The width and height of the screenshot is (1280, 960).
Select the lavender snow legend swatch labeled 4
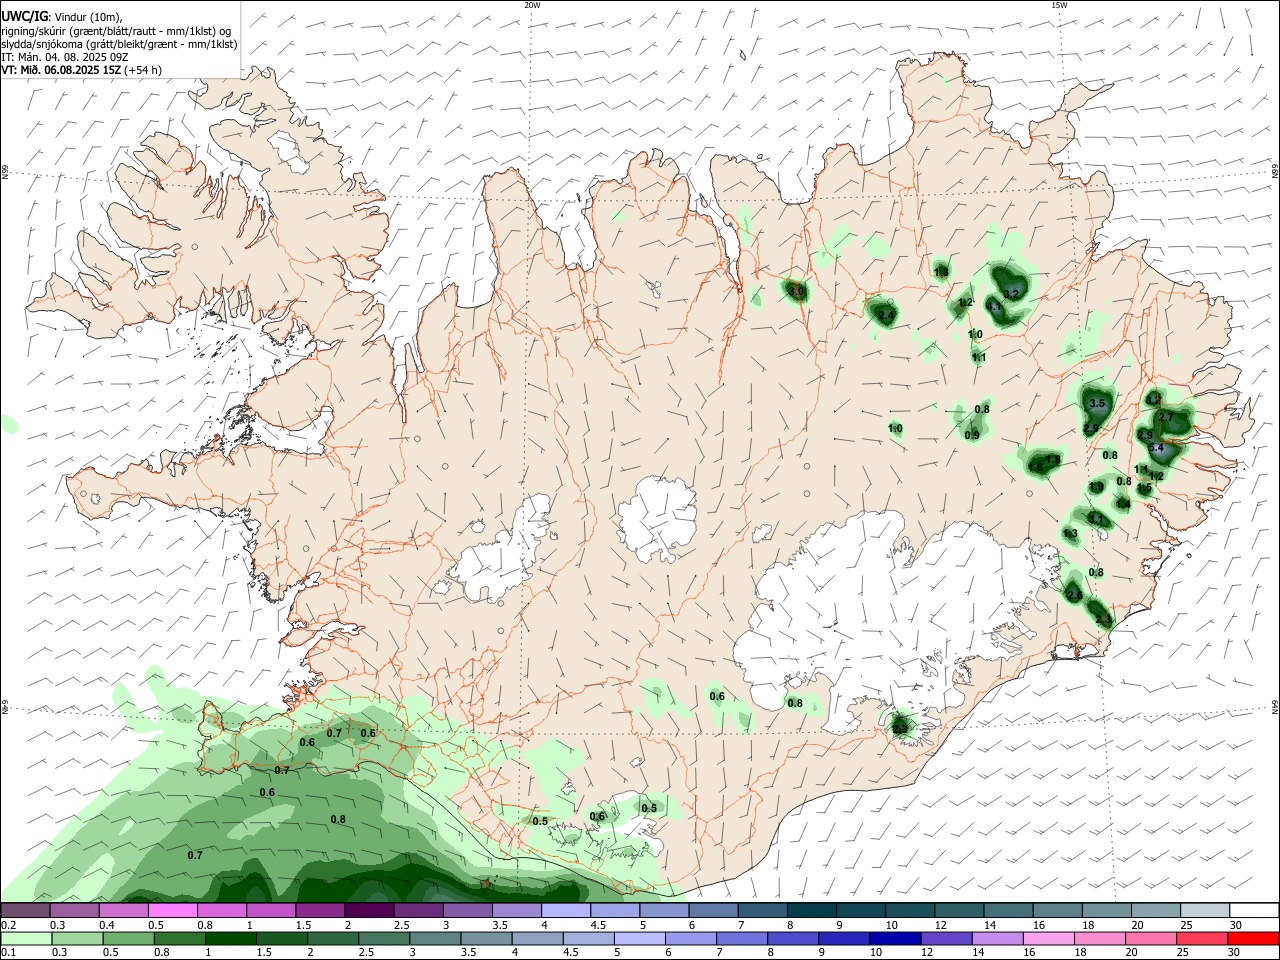point(565,910)
